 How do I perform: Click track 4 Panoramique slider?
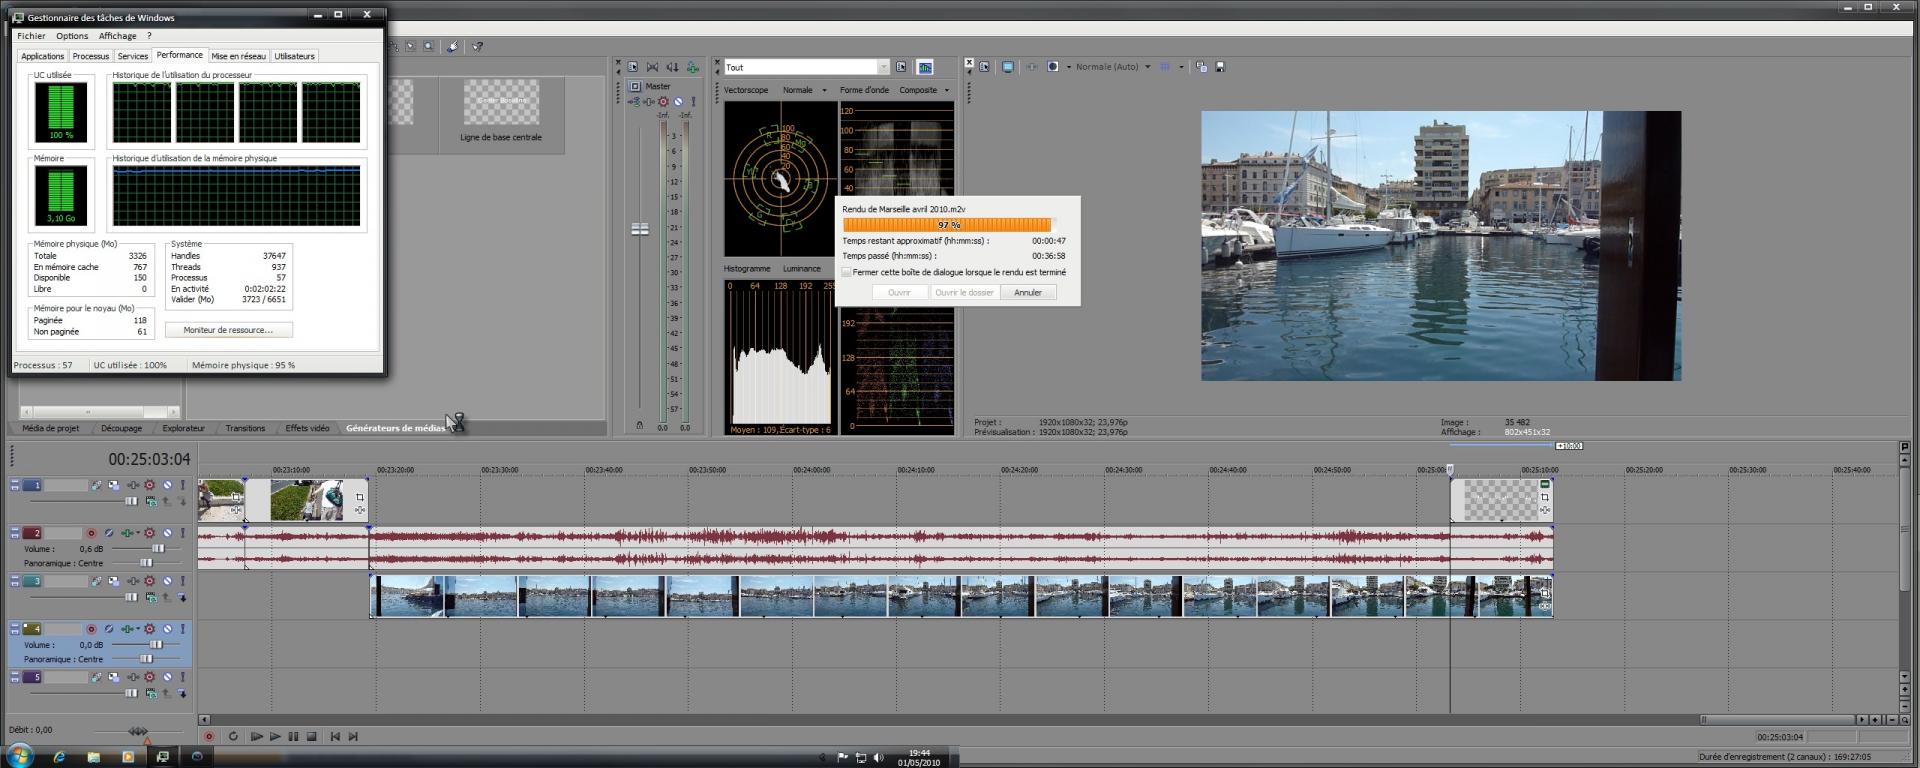146,659
